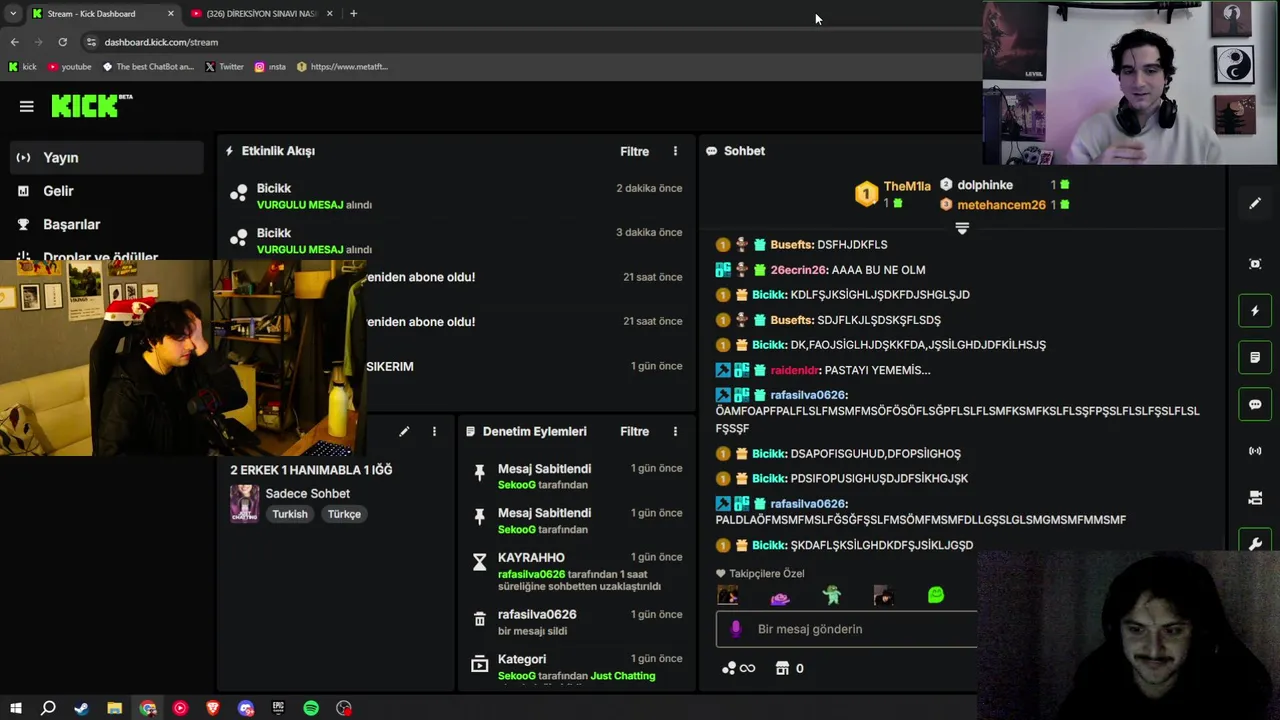Click the Kick BETA logo
1280x720 pixels.
(x=92, y=105)
